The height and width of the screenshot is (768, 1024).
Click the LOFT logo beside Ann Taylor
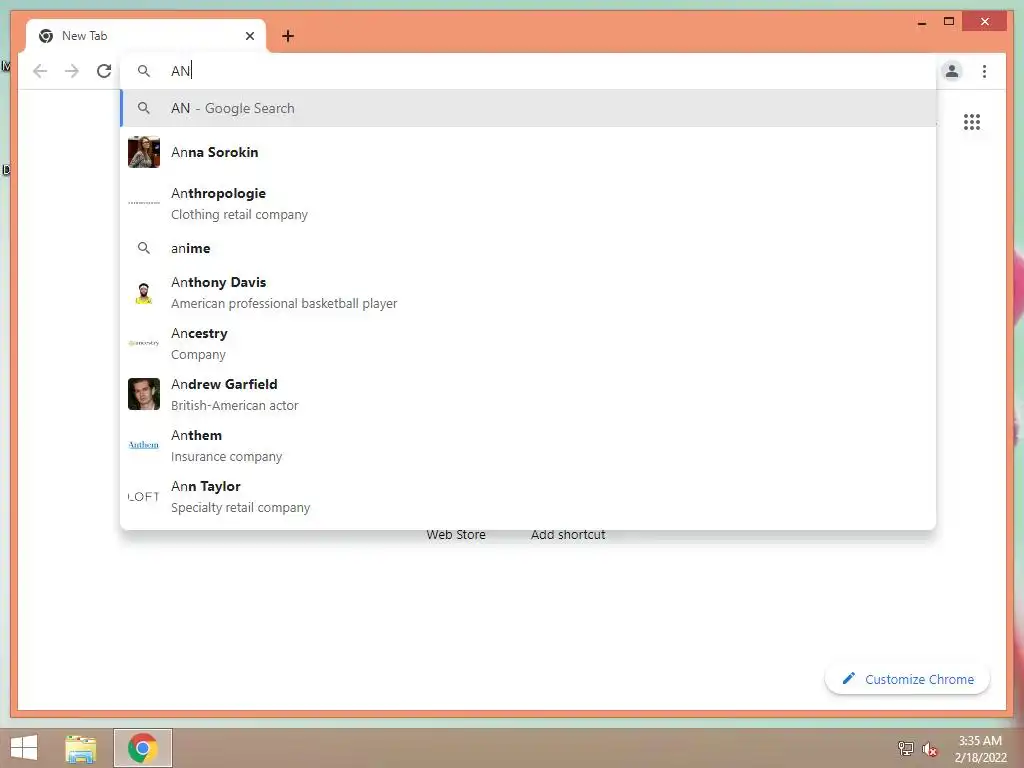[x=144, y=496]
